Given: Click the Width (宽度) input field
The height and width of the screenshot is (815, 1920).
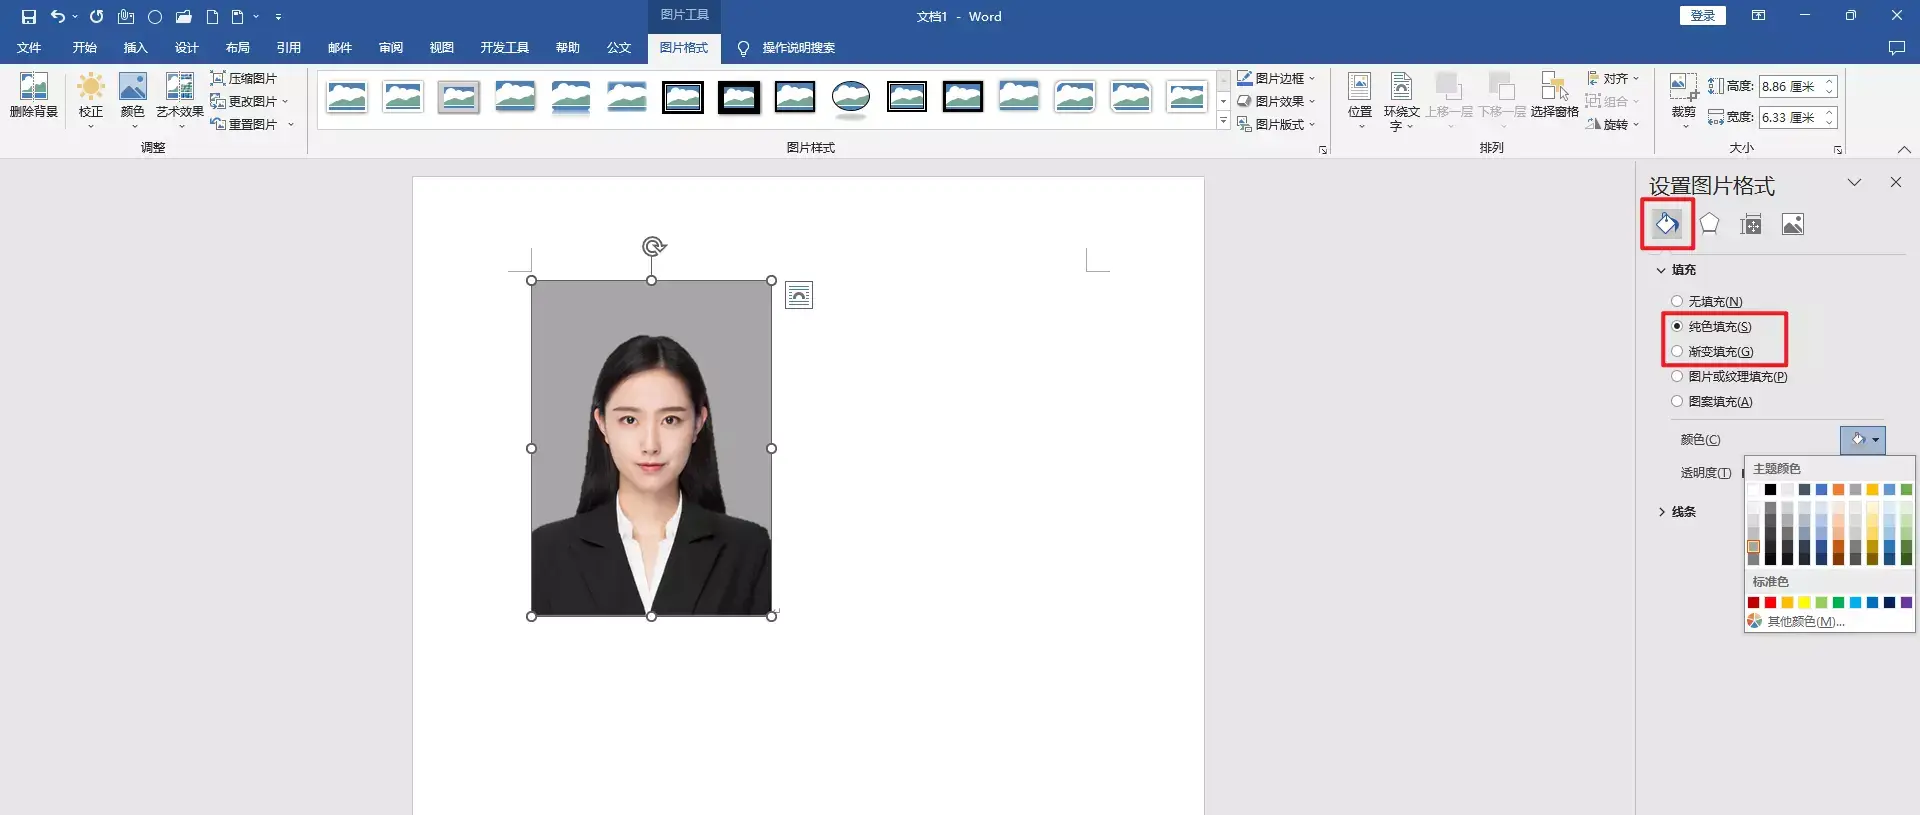Looking at the screenshot, I should click(1790, 117).
